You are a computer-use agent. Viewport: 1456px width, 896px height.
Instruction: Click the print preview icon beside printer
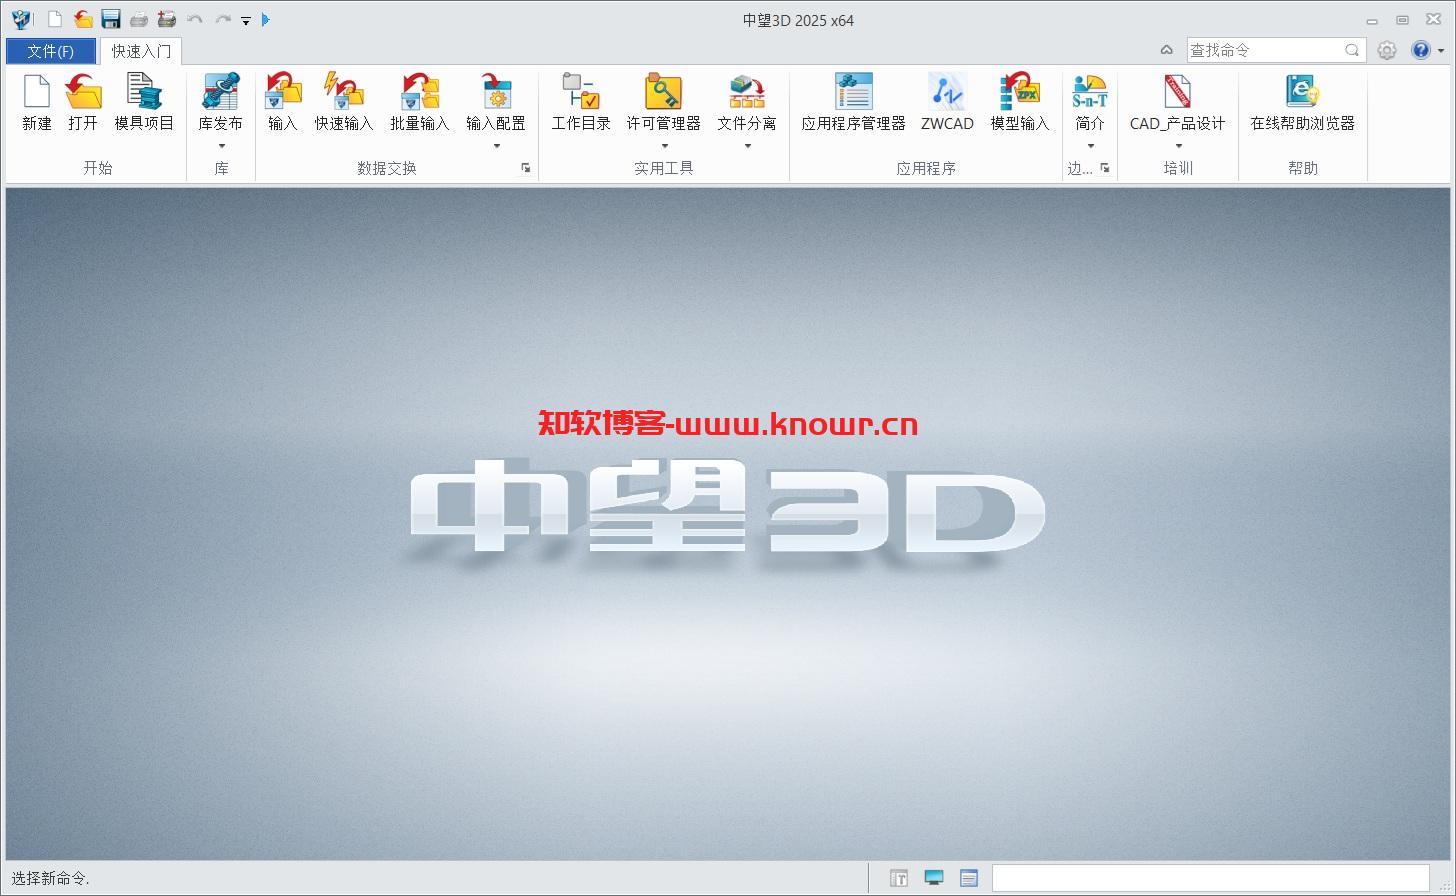167,19
